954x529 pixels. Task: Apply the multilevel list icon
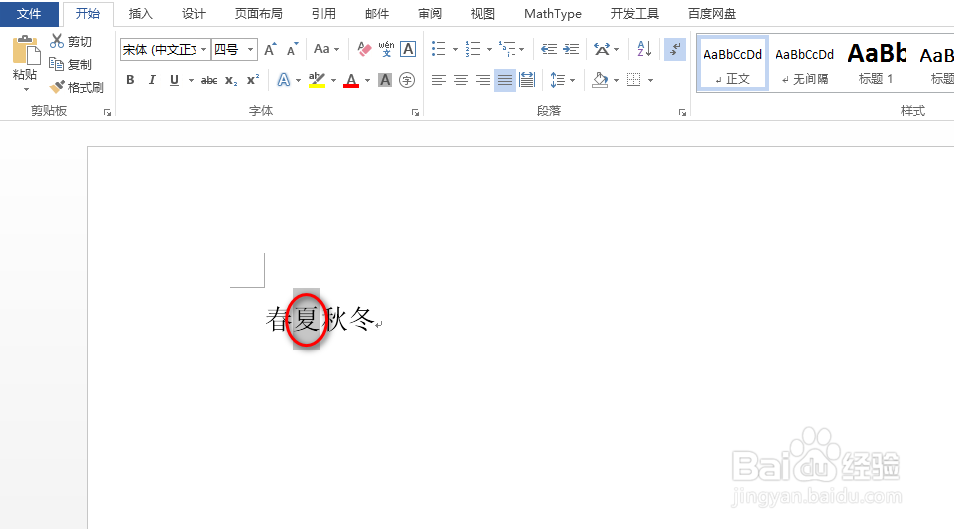click(x=507, y=49)
